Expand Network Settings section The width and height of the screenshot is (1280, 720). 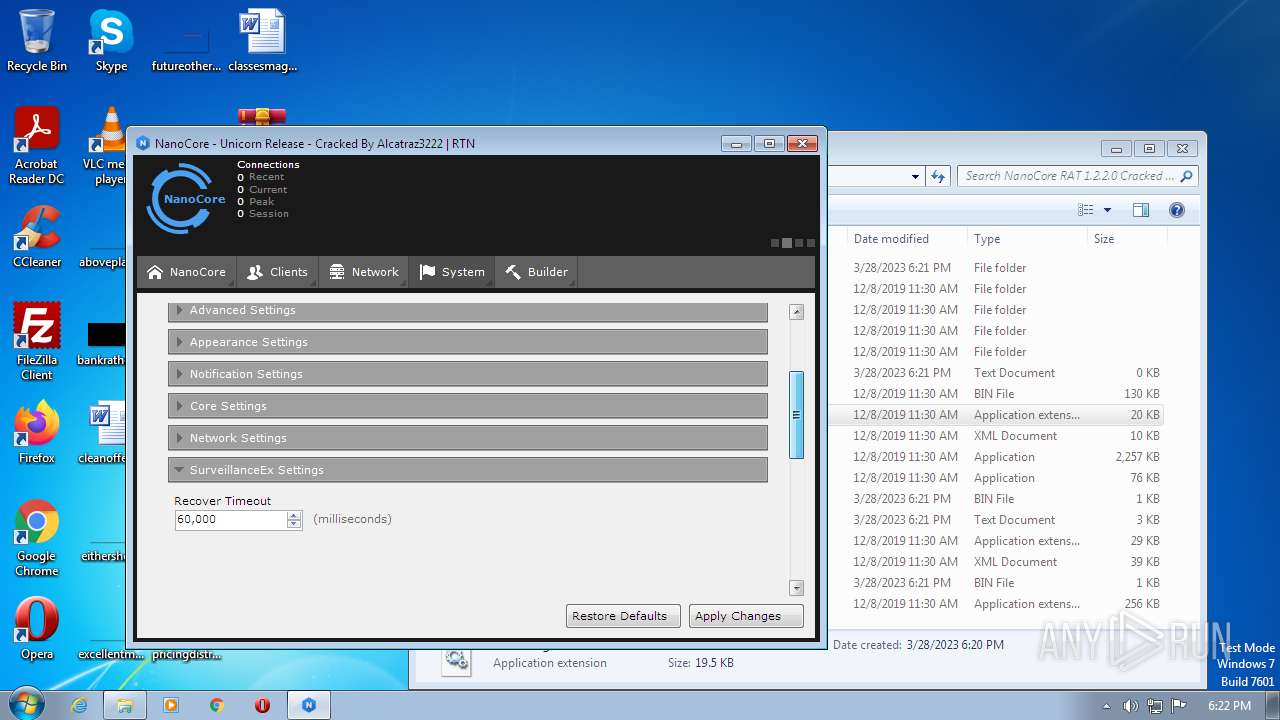tap(468, 438)
